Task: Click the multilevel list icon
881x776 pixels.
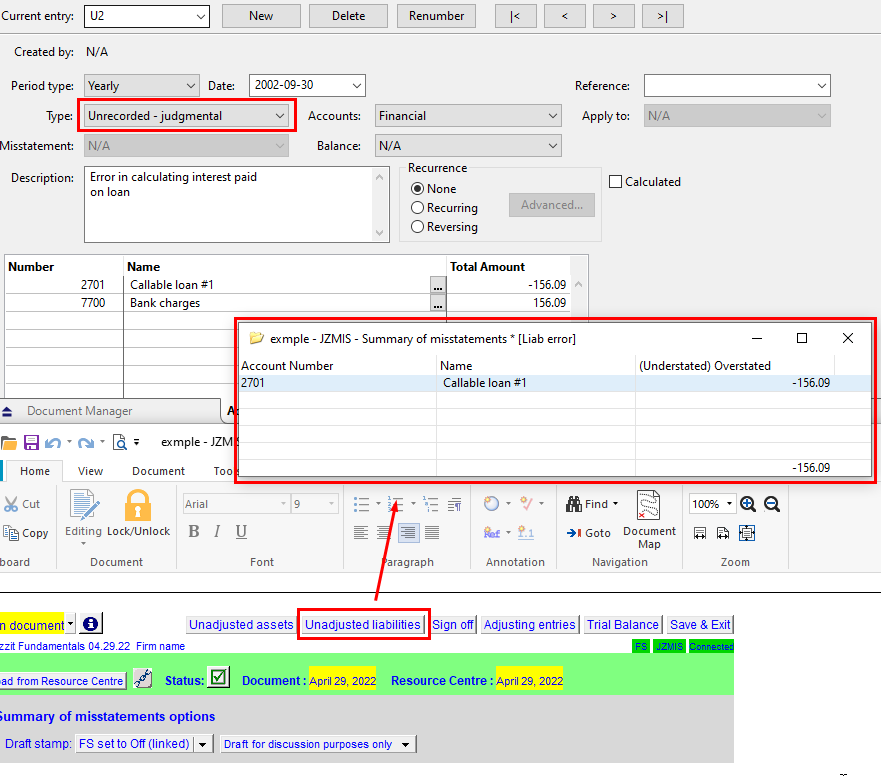Action: pos(431,504)
